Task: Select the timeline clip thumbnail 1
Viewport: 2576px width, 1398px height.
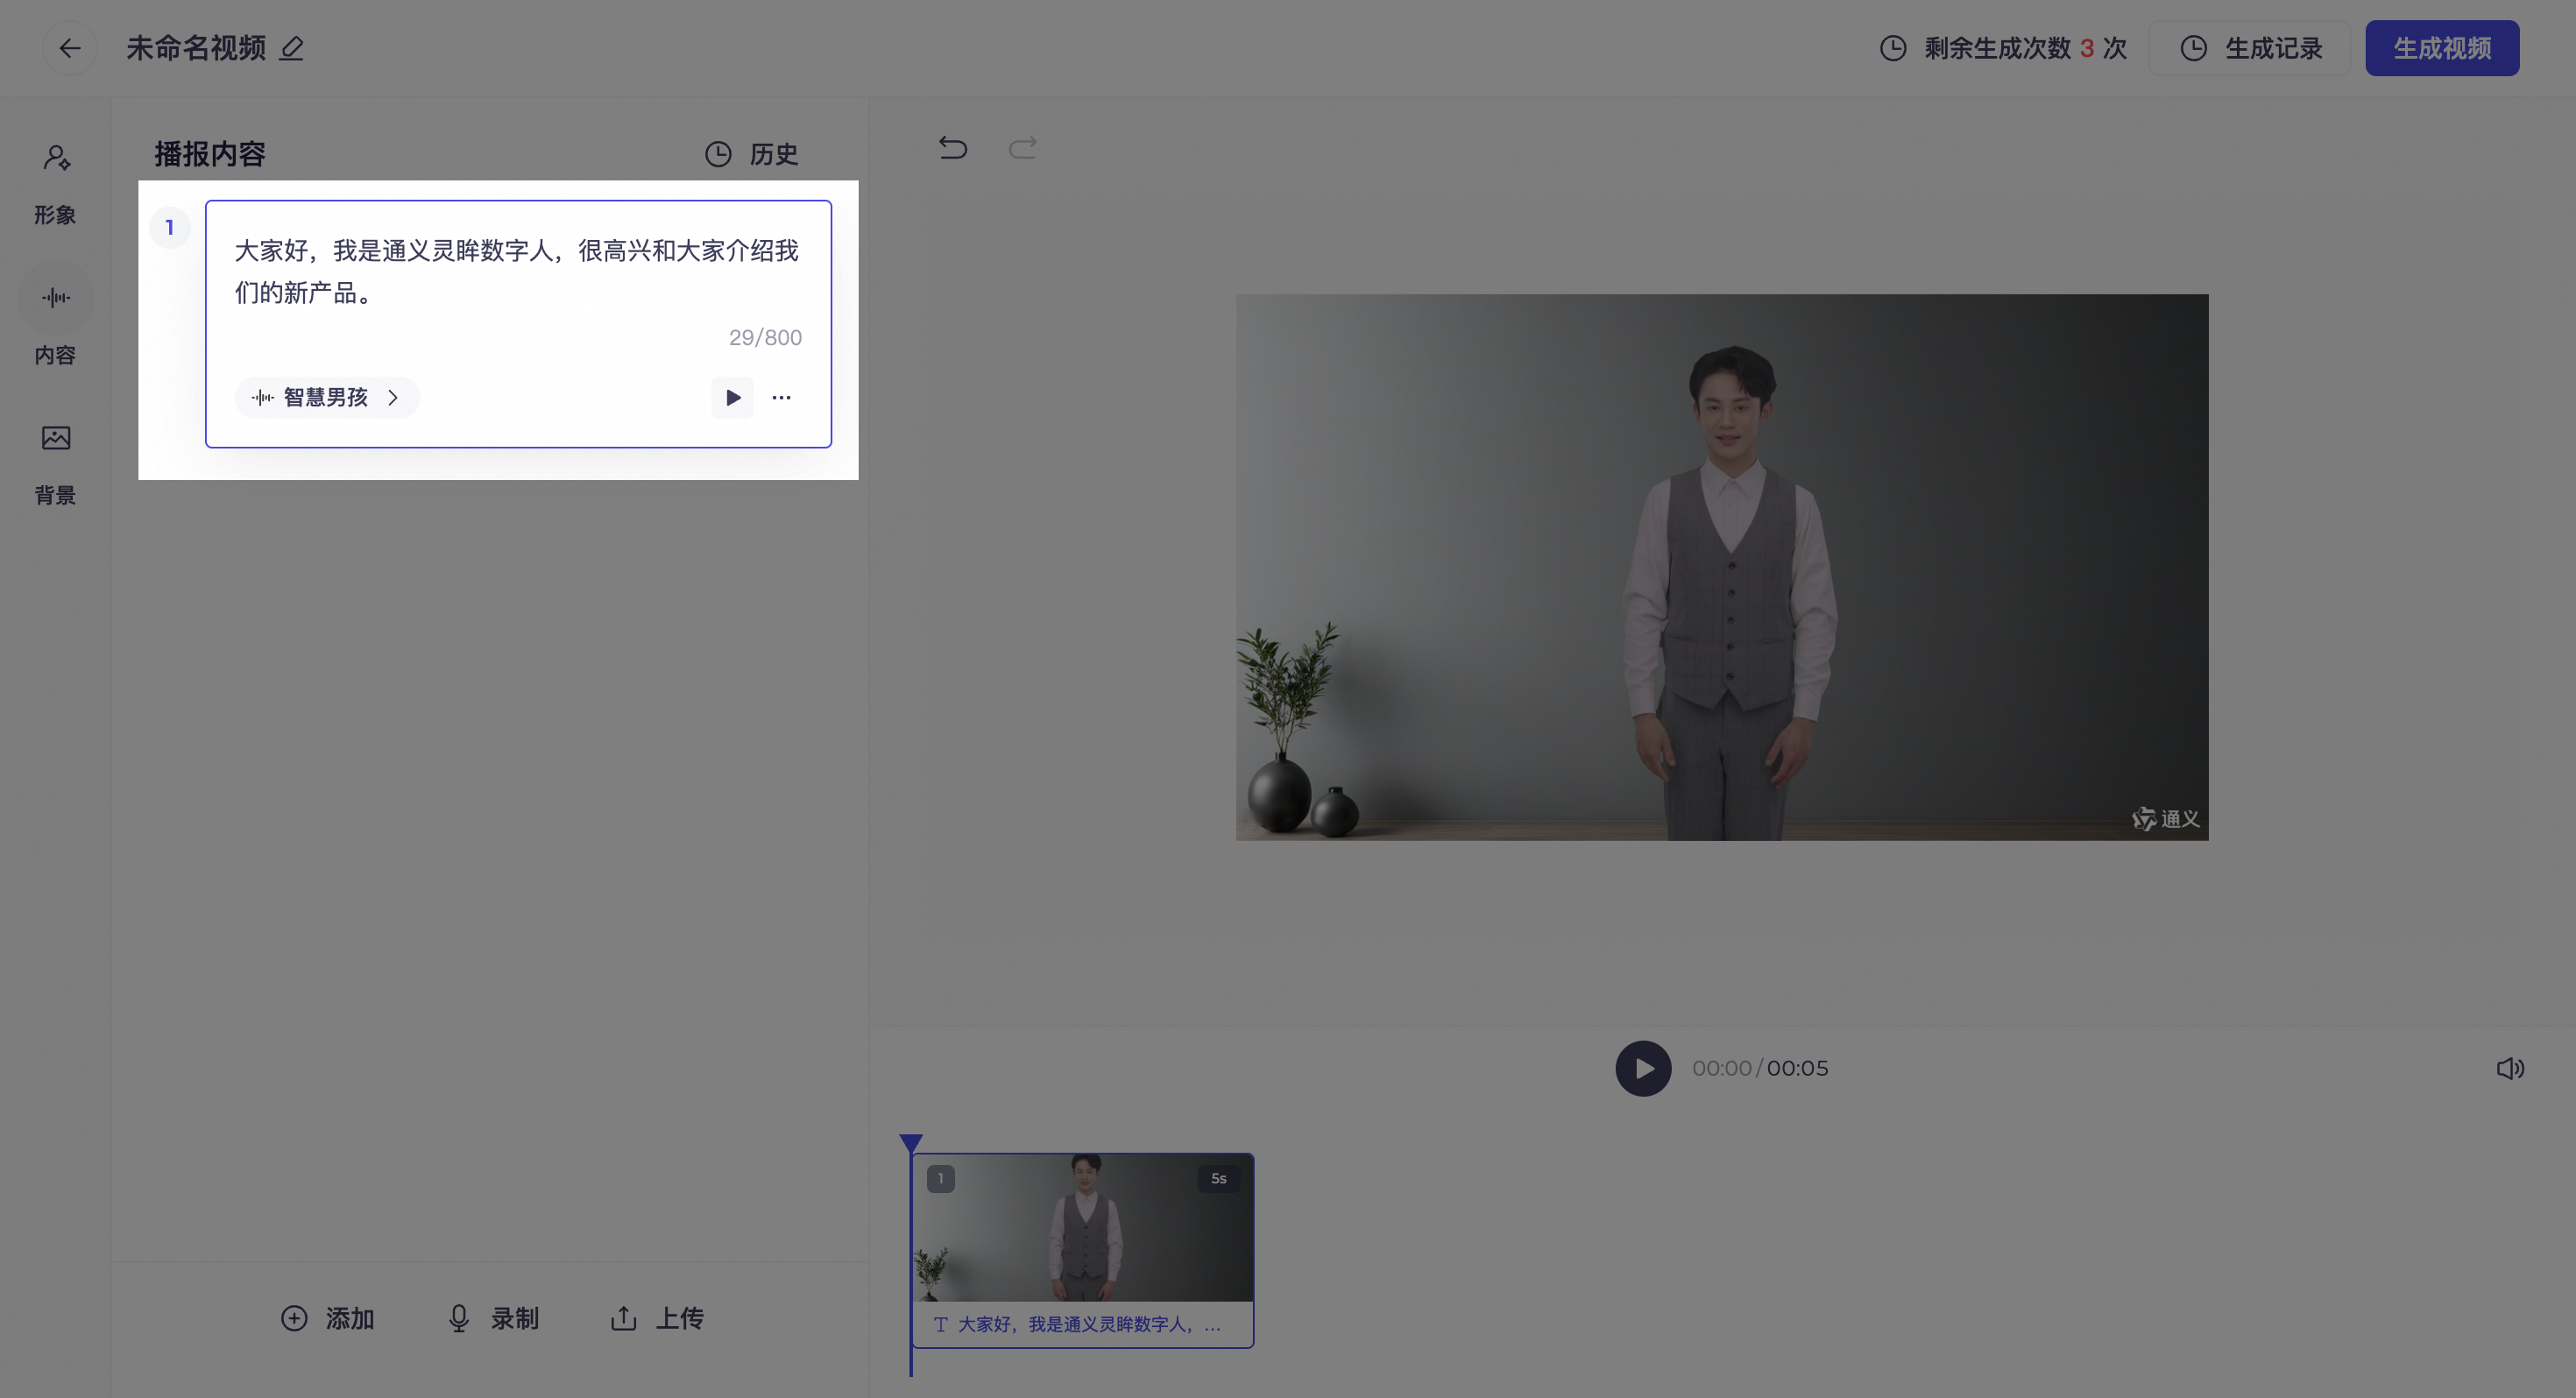Action: pyautogui.click(x=1083, y=1227)
